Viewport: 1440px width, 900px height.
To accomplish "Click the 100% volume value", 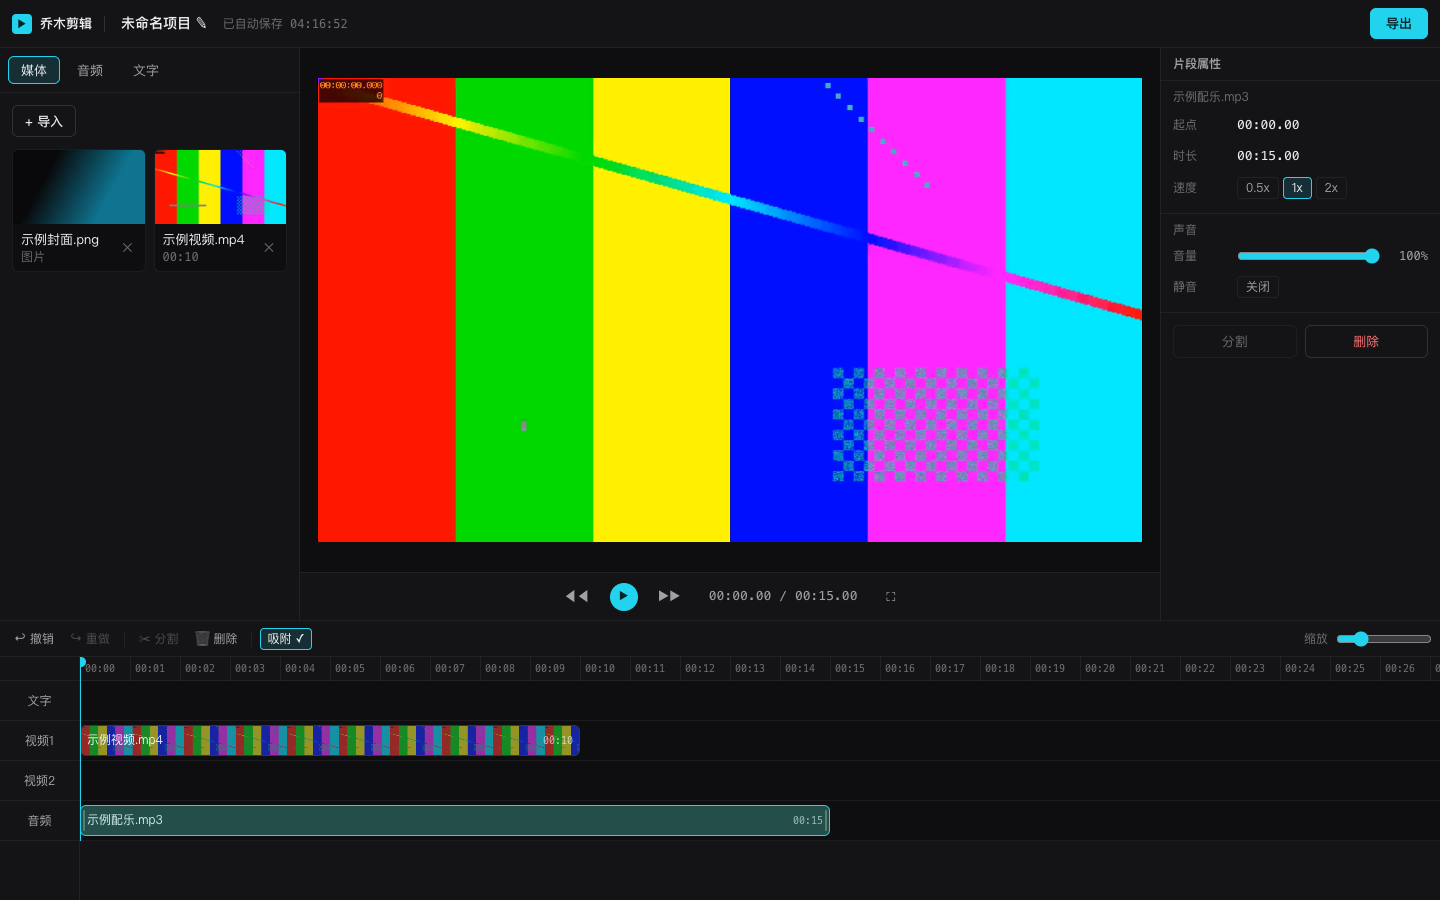I will point(1413,256).
